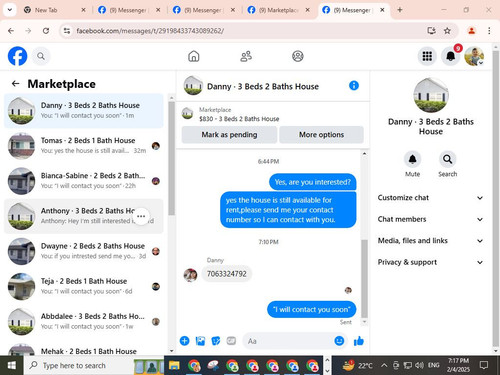Open the emoji picker
Screen dimensions: 500x375
pos(339,341)
